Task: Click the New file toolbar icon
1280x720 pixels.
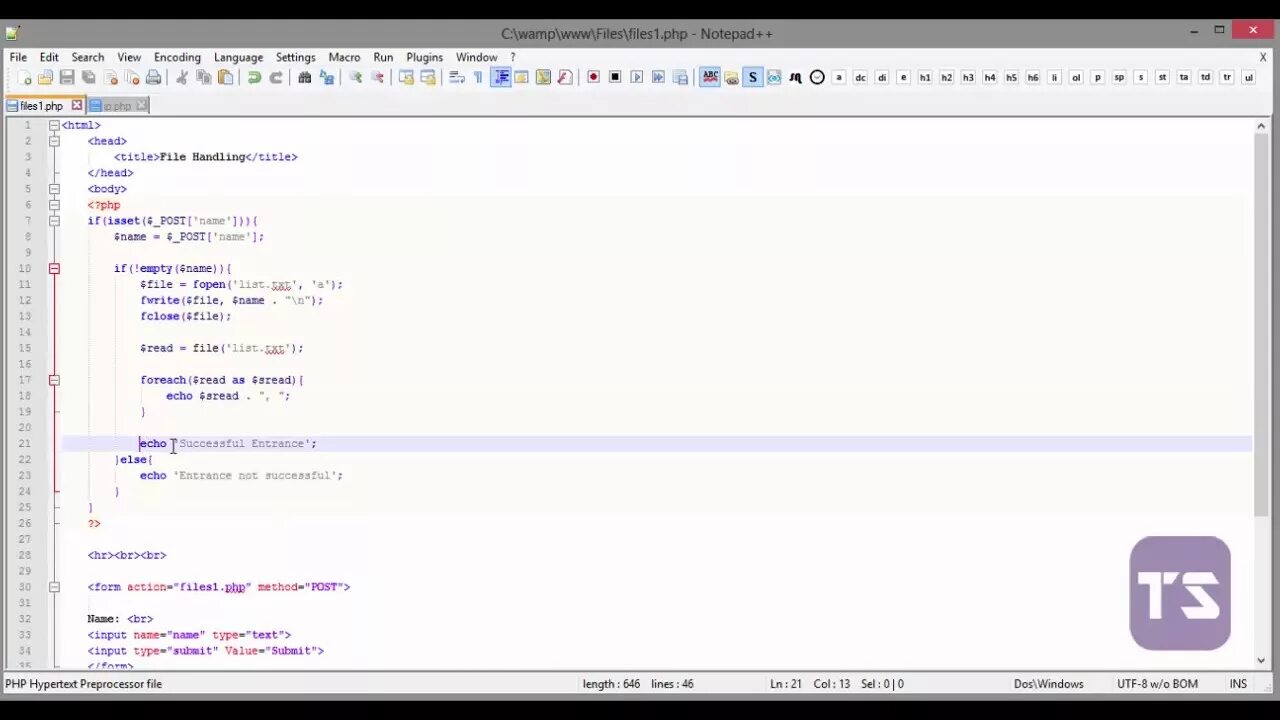Action: (24, 77)
